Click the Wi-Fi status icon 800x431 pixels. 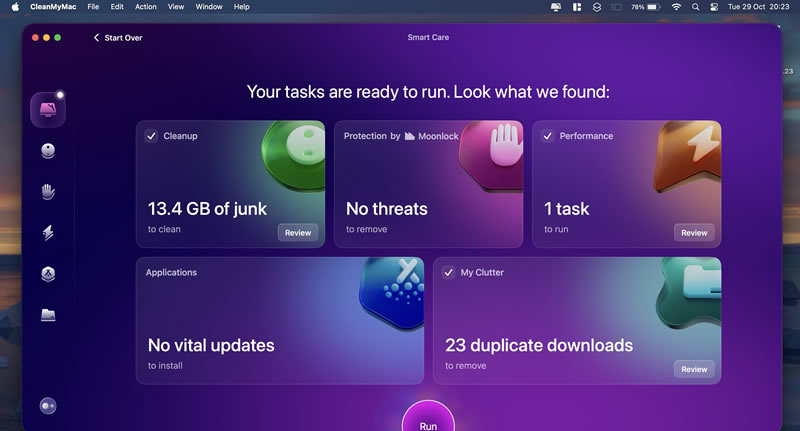(676, 7)
